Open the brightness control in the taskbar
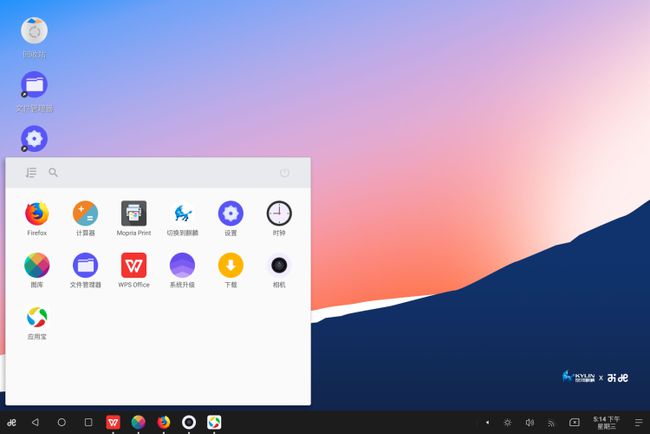The width and height of the screenshot is (650, 434). tap(507, 423)
